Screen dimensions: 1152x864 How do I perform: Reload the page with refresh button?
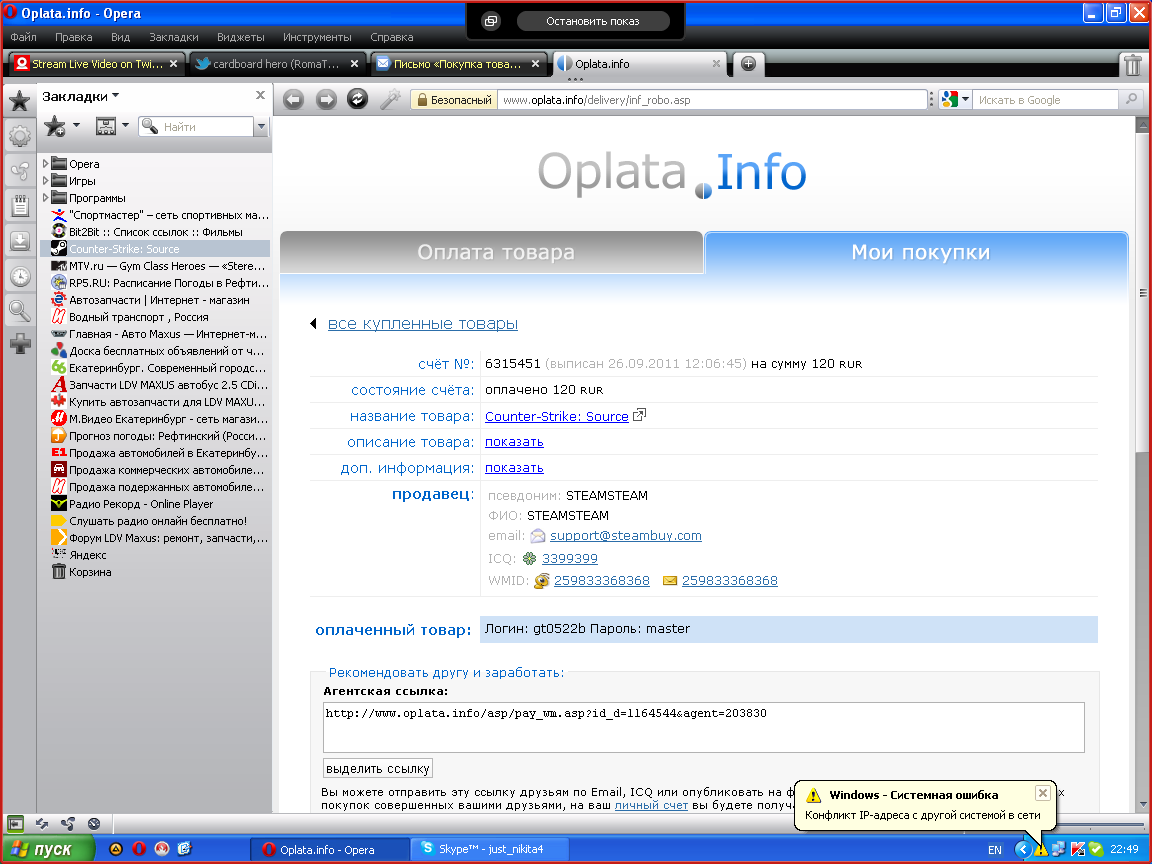tap(358, 98)
